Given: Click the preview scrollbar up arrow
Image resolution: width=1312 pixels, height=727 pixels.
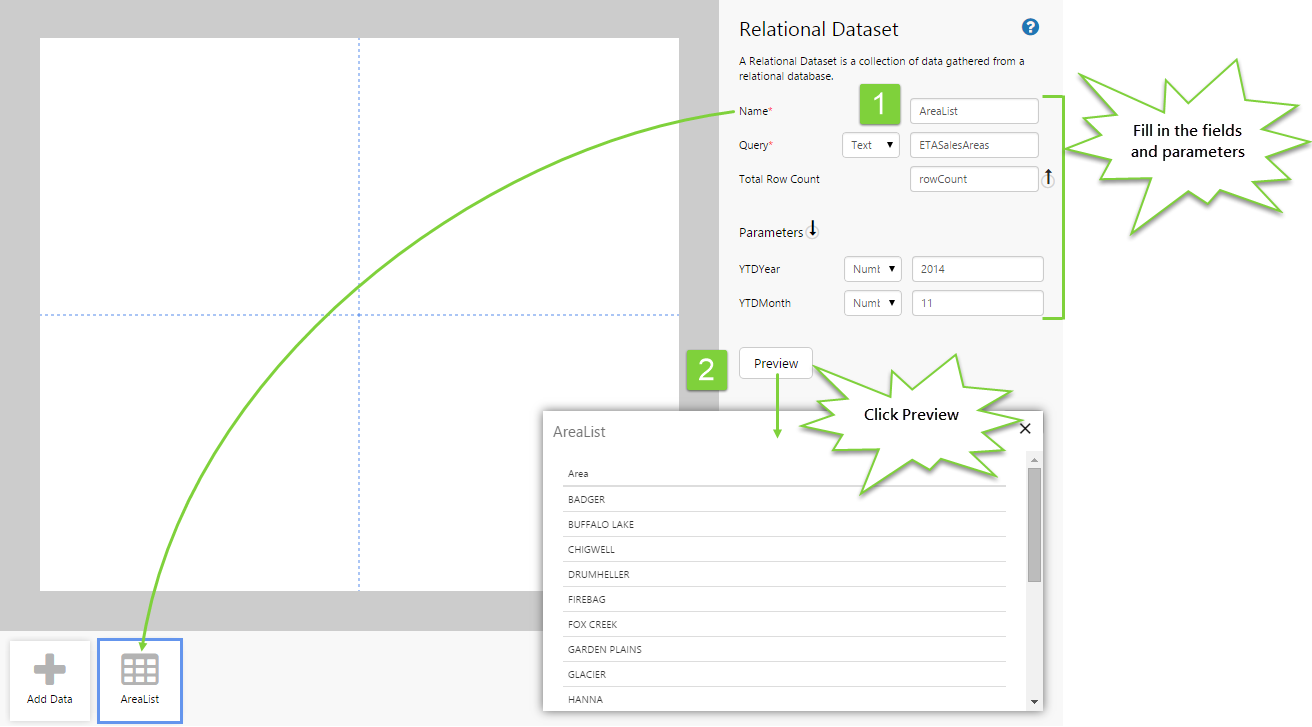Looking at the screenshot, I should pos(1035,459).
